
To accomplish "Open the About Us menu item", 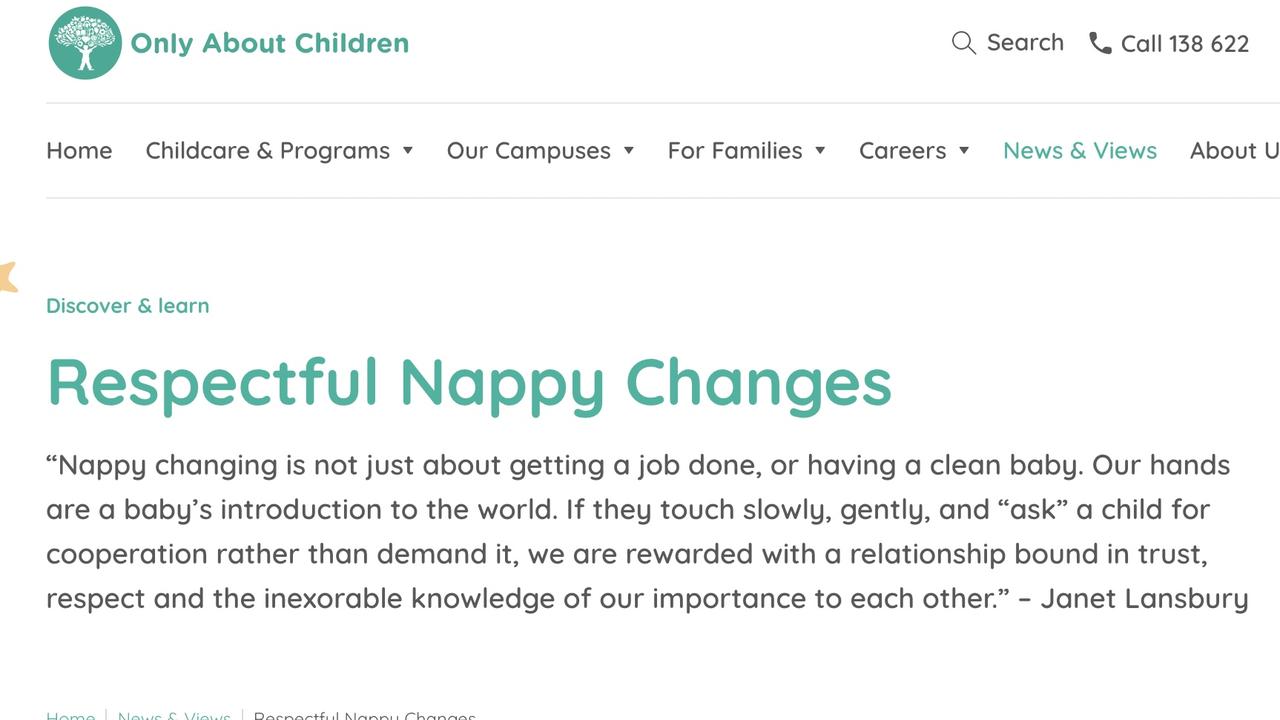I will click(1234, 151).
